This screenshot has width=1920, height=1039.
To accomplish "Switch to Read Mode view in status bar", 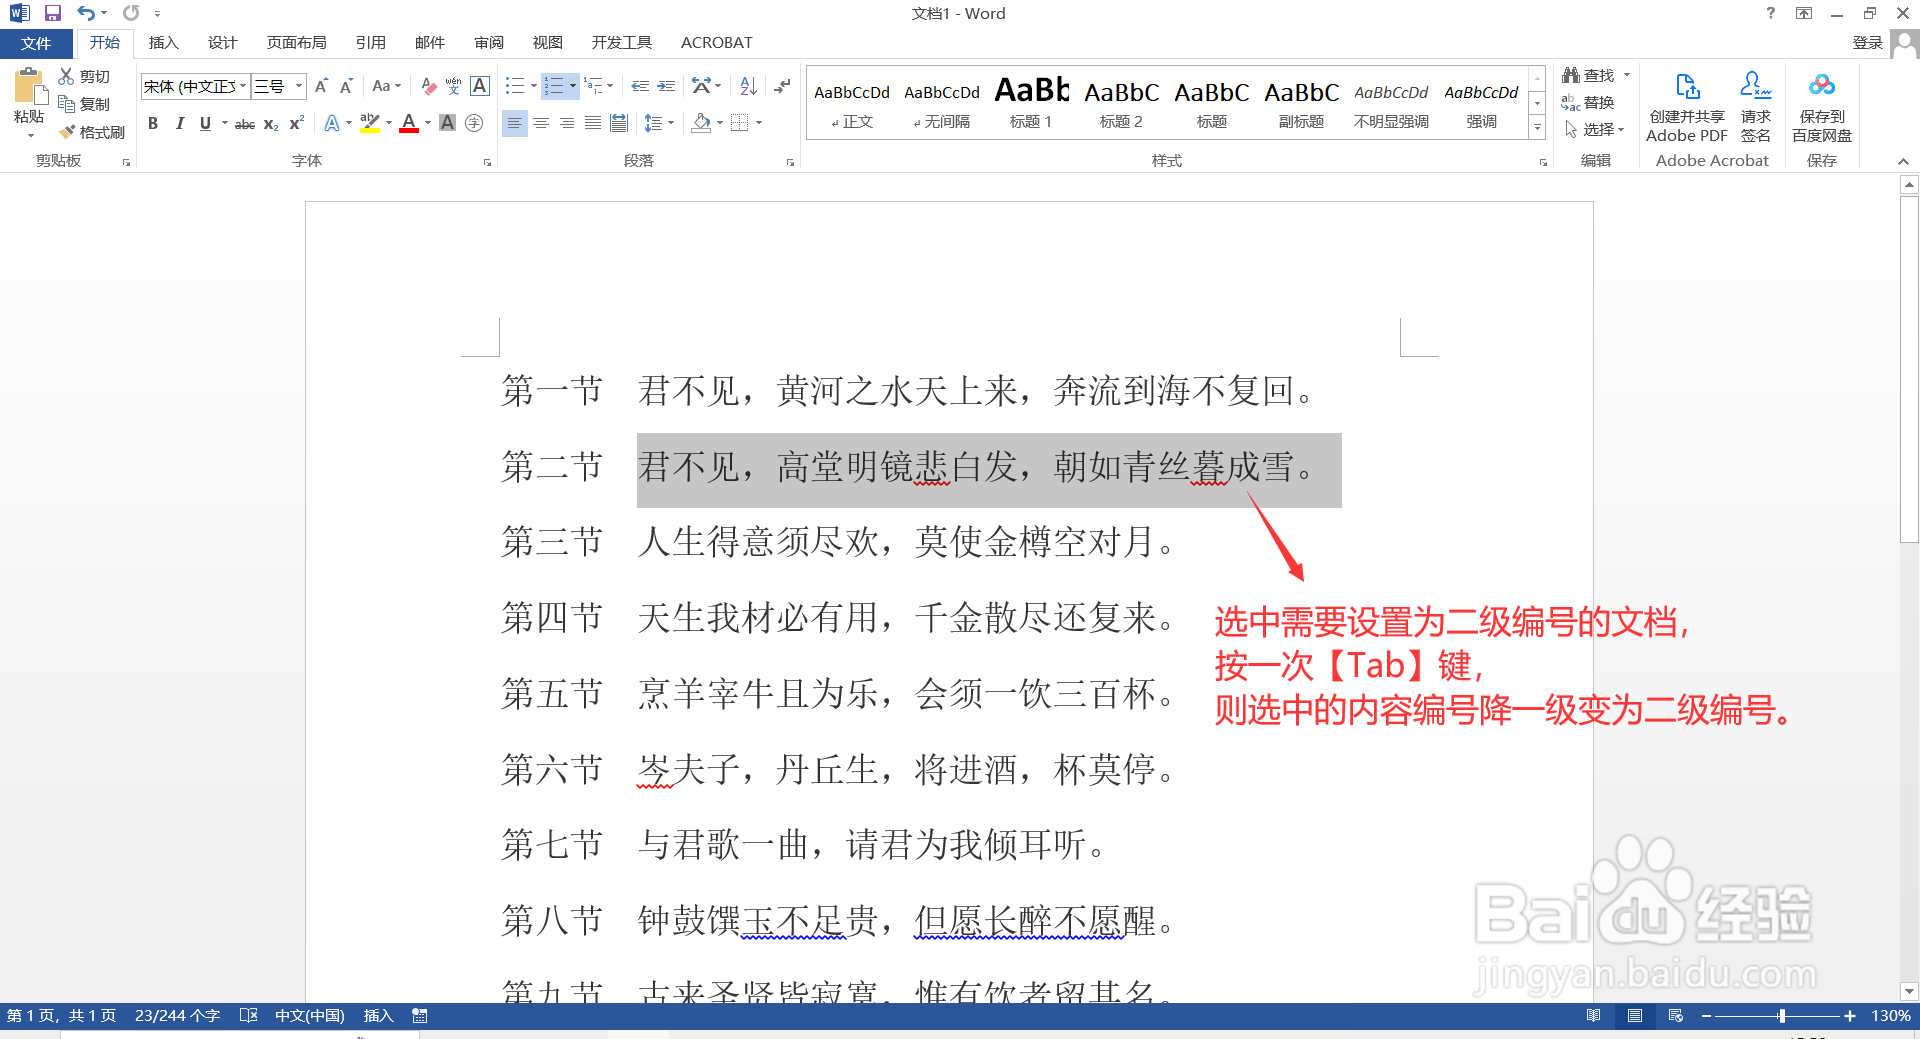I will [1593, 1016].
